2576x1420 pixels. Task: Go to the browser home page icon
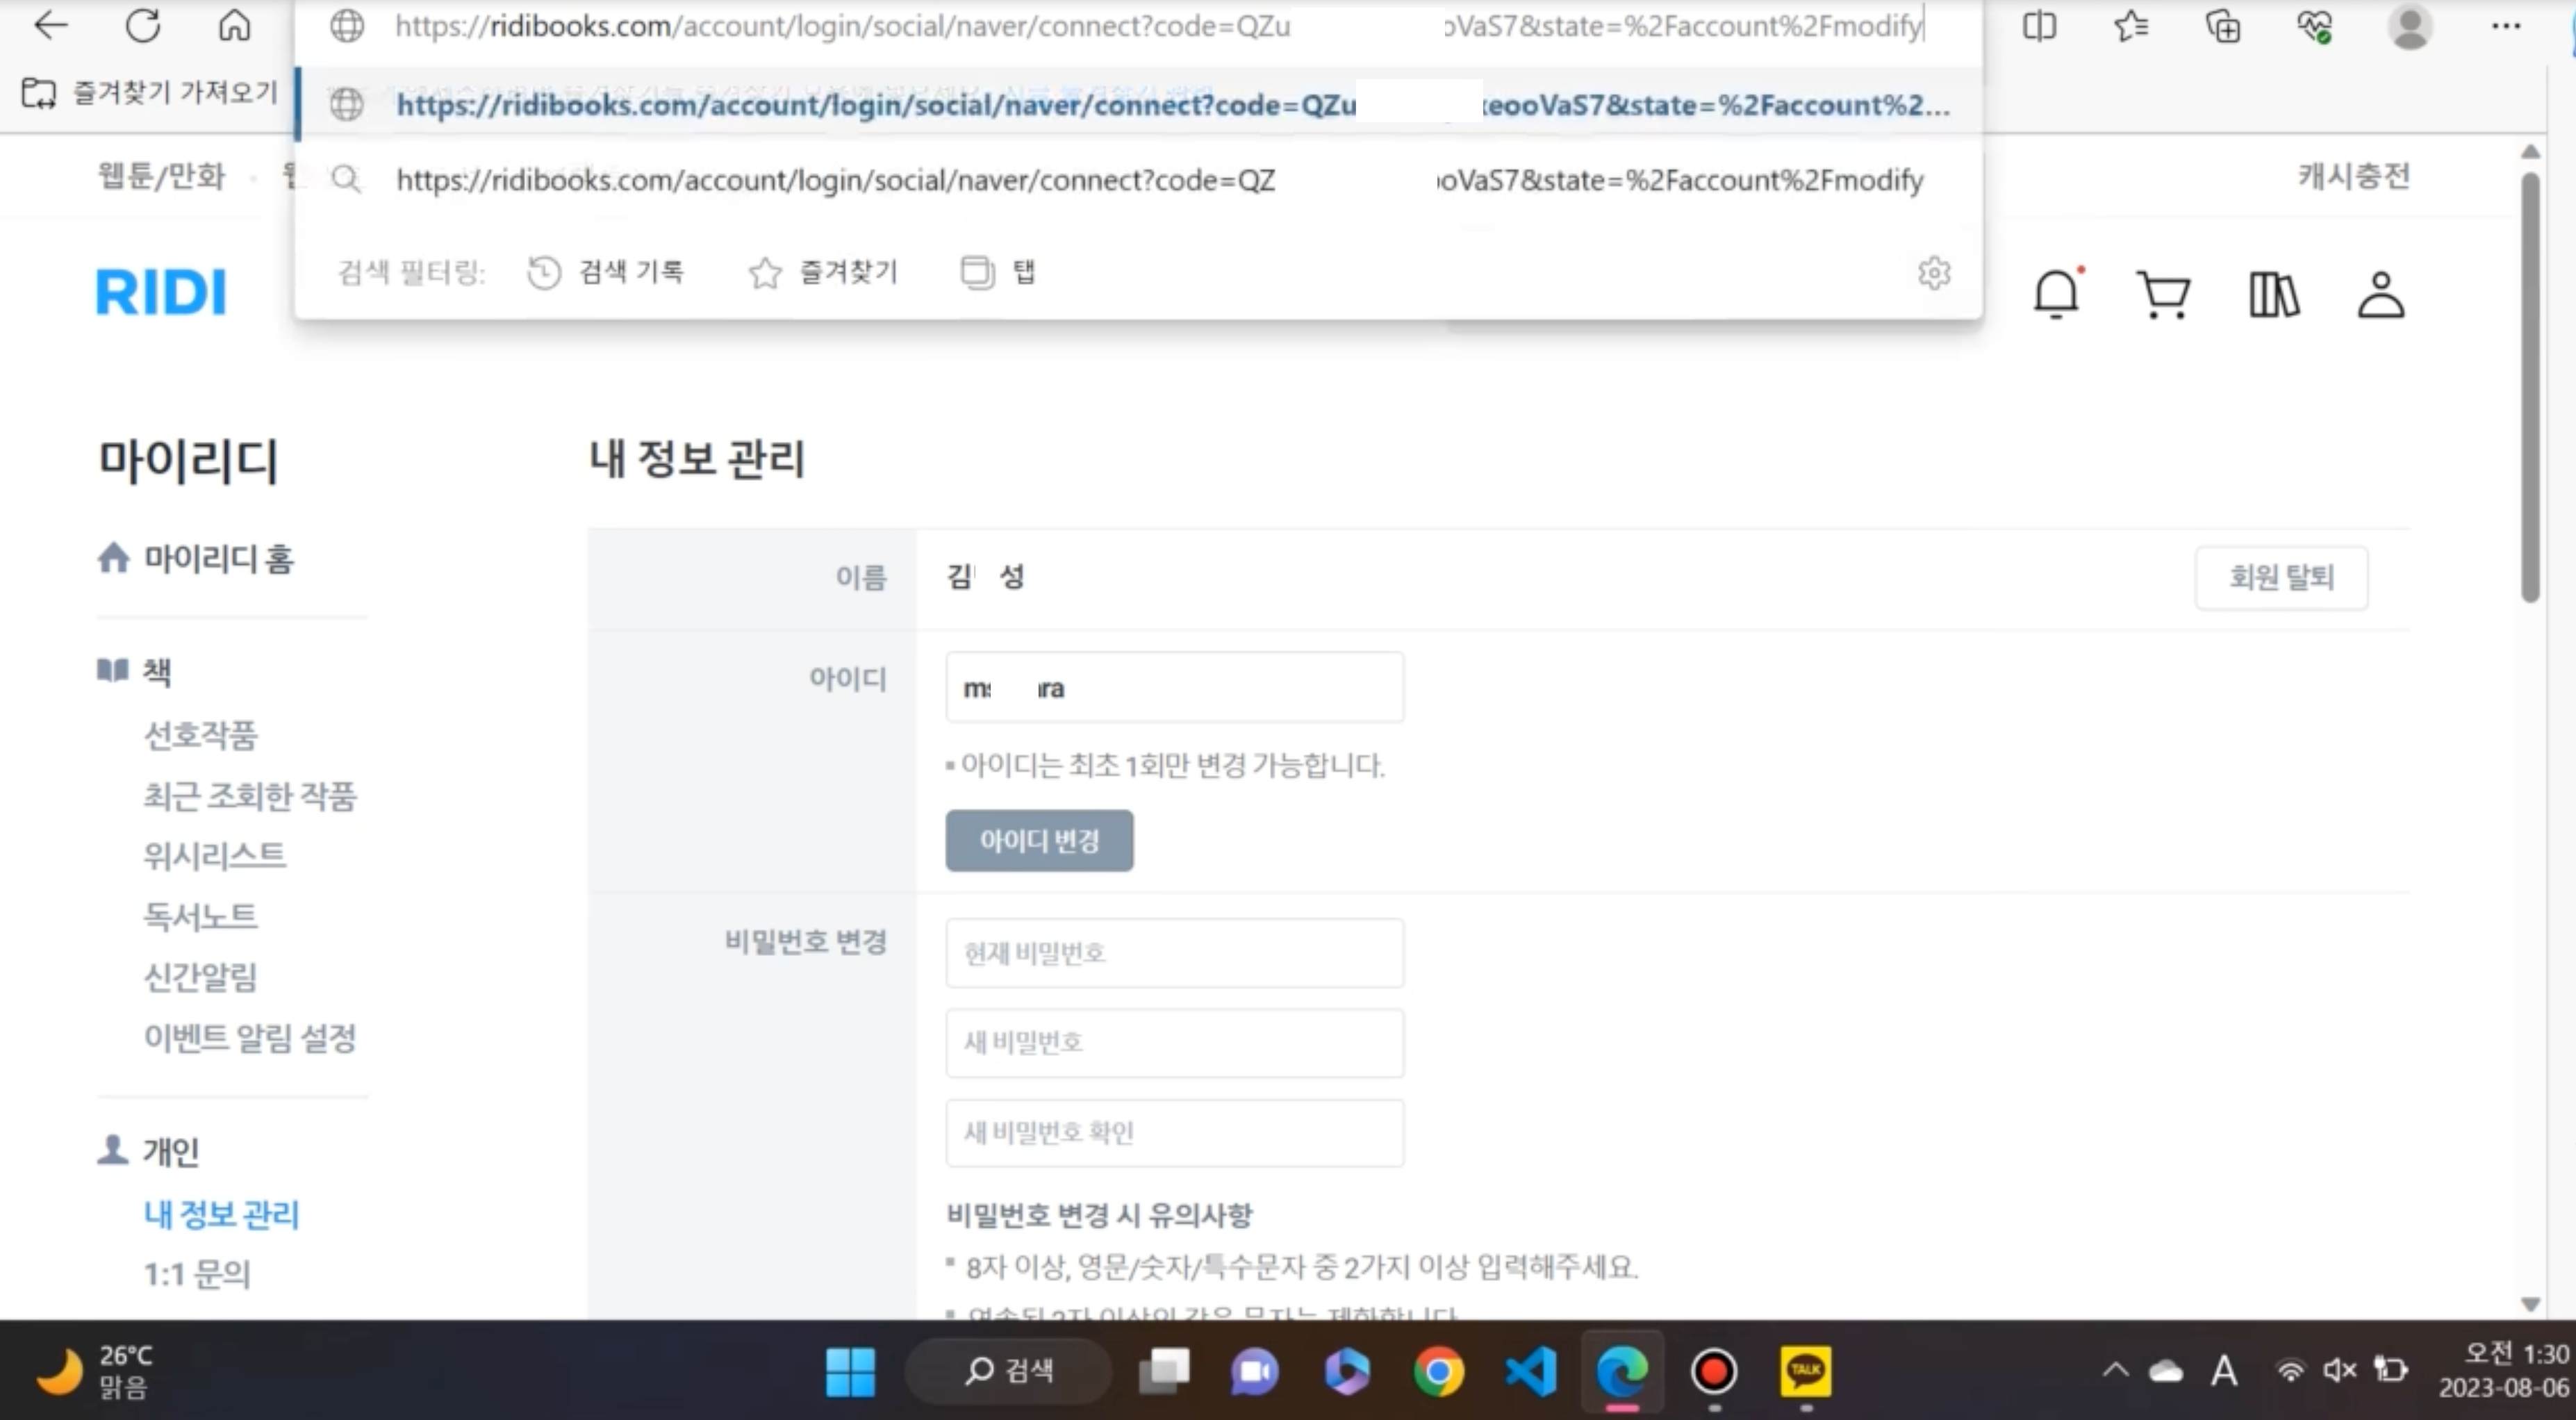coord(234,26)
